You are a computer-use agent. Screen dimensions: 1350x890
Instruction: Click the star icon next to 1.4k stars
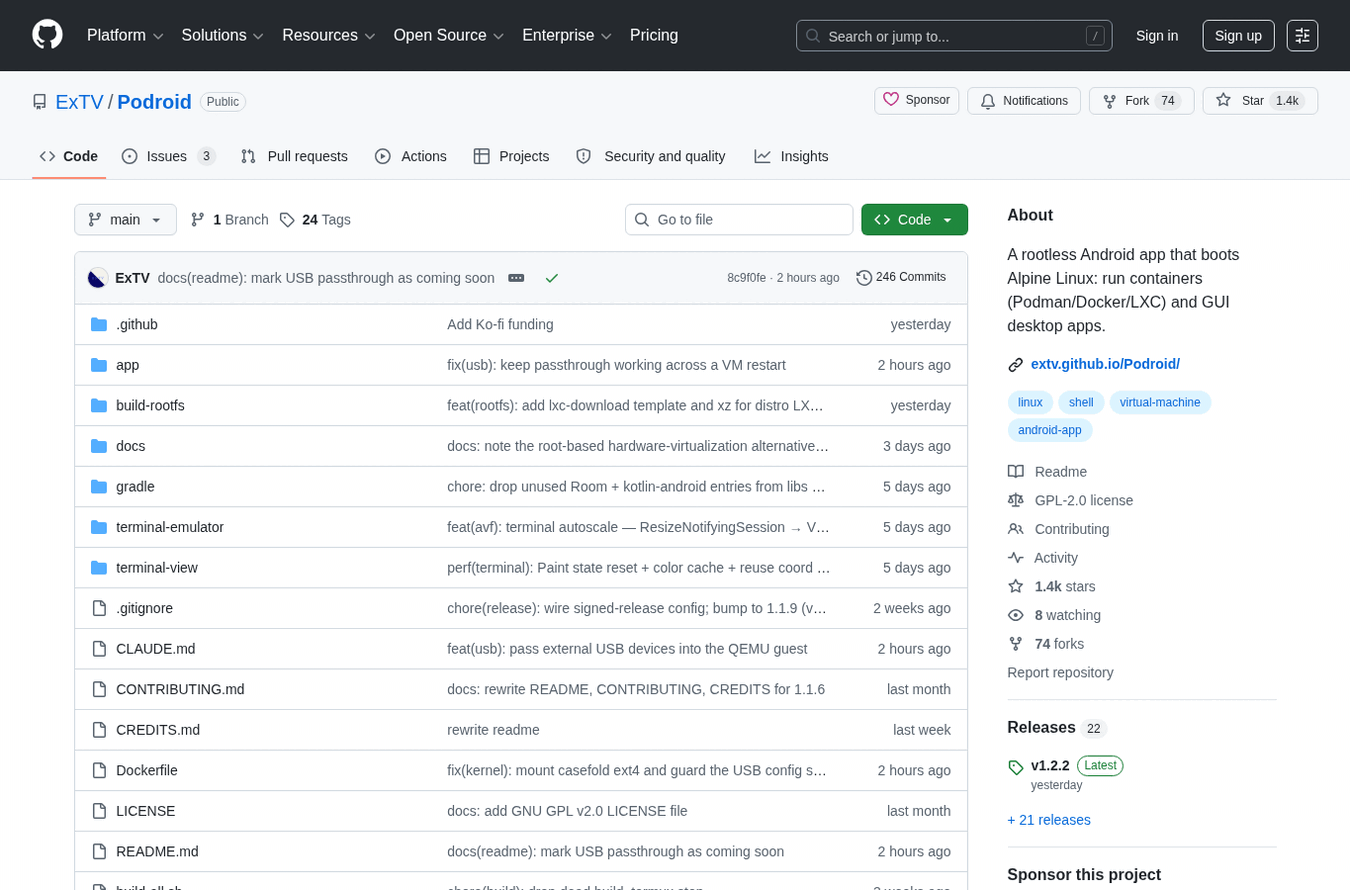coord(1016,586)
